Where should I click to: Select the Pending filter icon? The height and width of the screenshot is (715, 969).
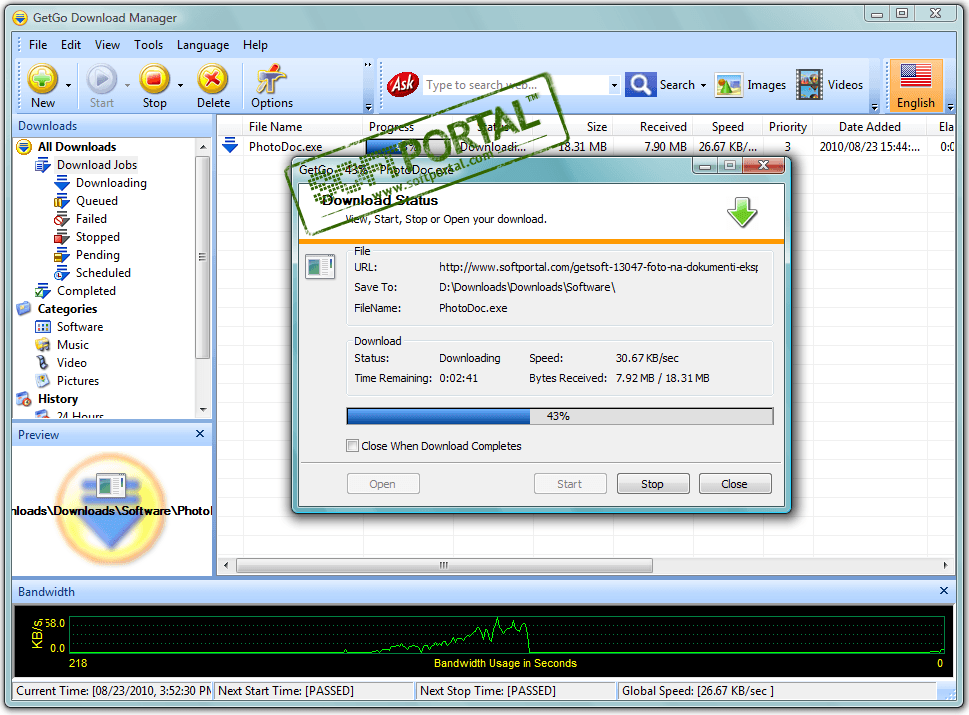pos(62,255)
